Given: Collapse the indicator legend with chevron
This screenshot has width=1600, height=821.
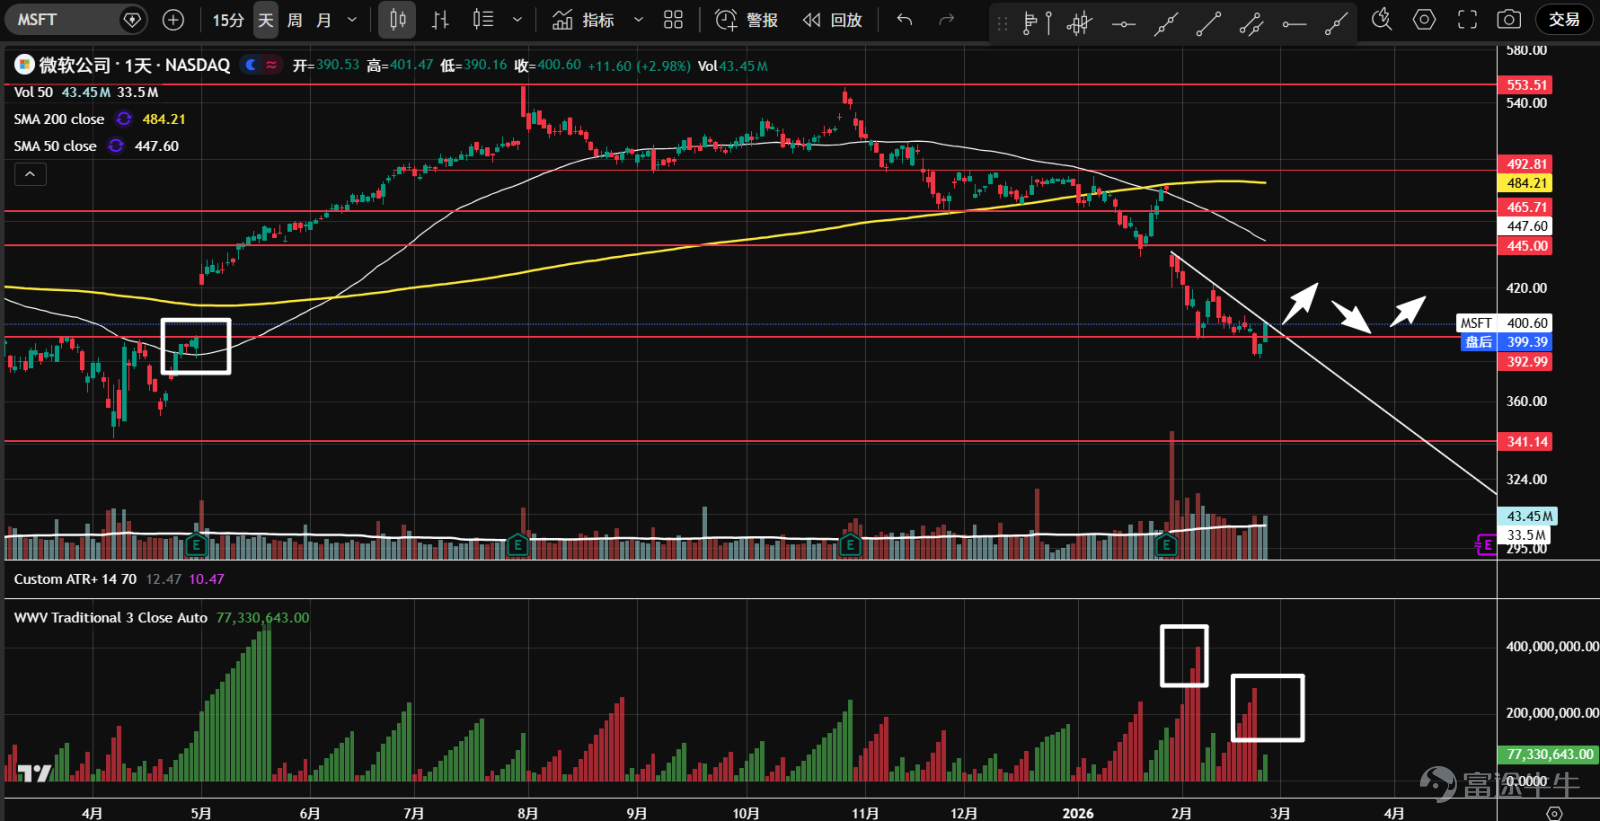Looking at the screenshot, I should pyautogui.click(x=30, y=174).
